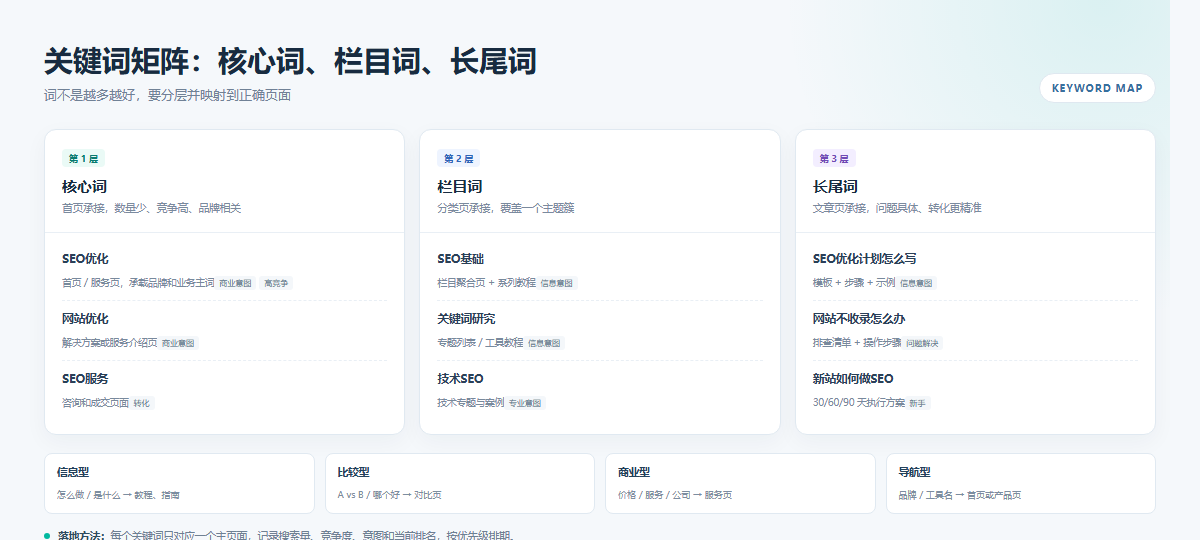
Task: Click text 解决方案或服务介绍页
Action: 109,343
